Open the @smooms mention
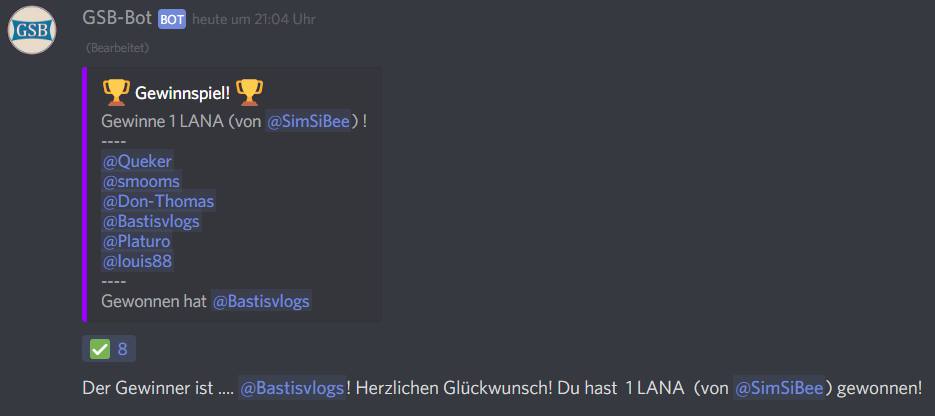 [x=141, y=181]
